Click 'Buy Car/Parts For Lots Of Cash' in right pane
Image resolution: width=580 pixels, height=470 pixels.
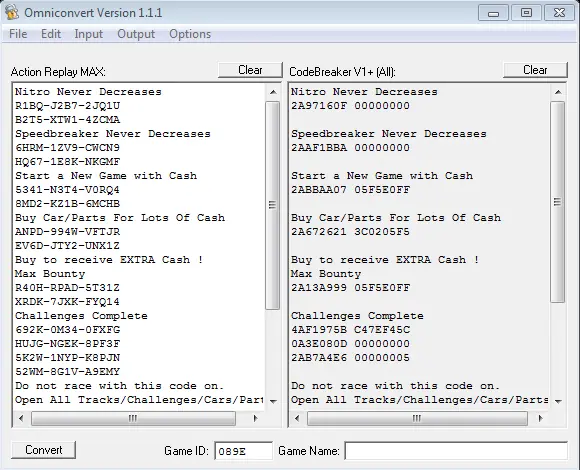pyautogui.click(x=396, y=218)
